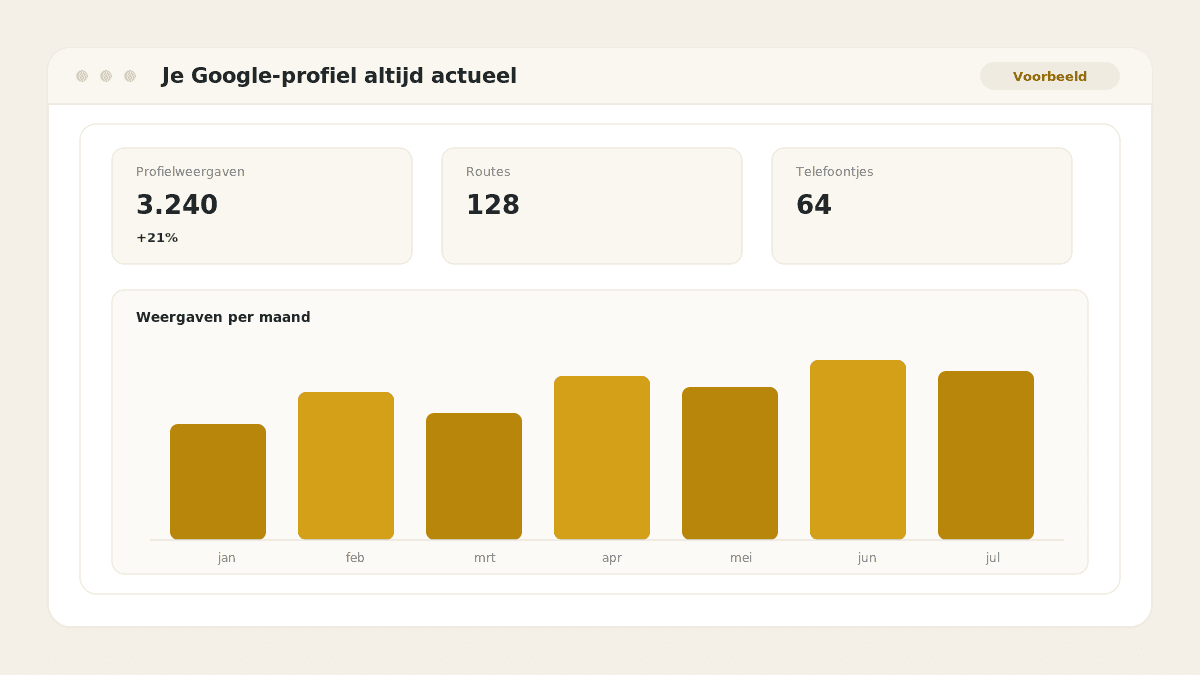This screenshot has height=675, width=1200.
Task: Click the Voorbeeld badge button
Action: click(x=1050, y=76)
